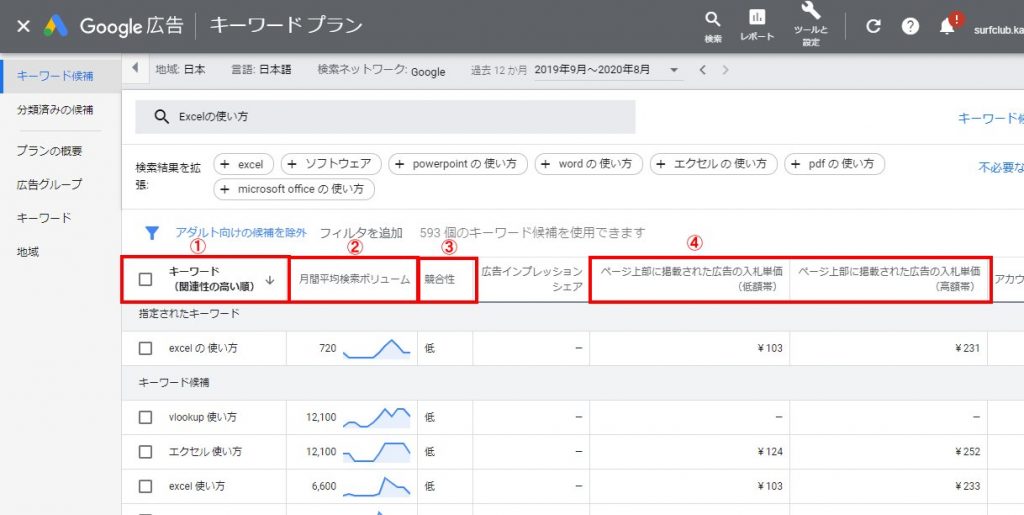Click the 2019年9月～2020年8月 date range
The image size is (1024, 515).
pyautogui.click(x=592, y=70)
